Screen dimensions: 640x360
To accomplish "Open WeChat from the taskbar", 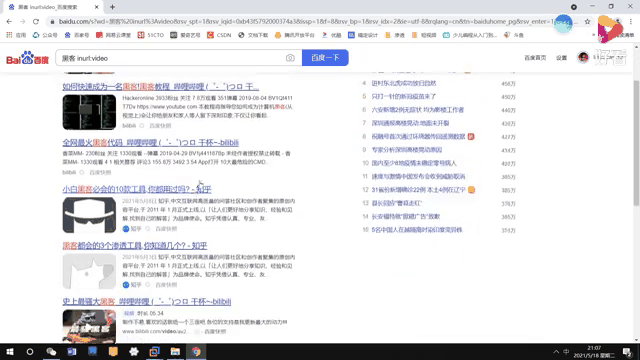I will click(x=51, y=351).
